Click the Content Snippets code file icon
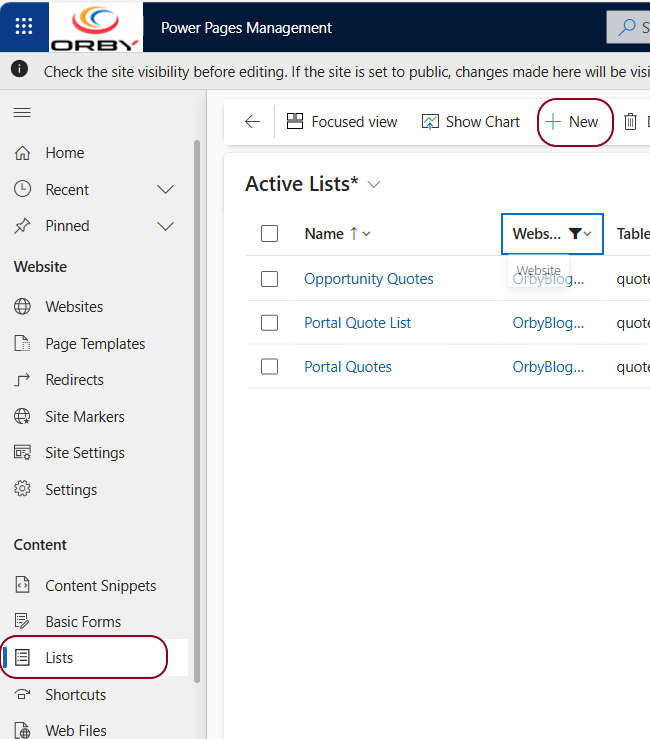 tap(22, 584)
